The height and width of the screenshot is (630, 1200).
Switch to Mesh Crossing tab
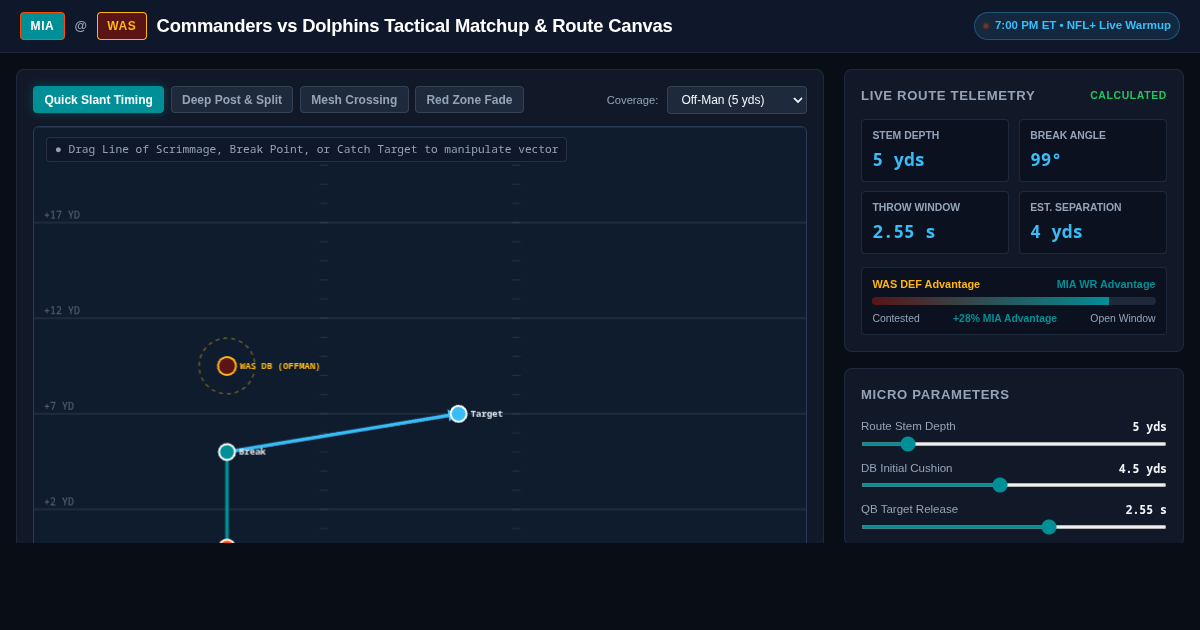pos(354,100)
